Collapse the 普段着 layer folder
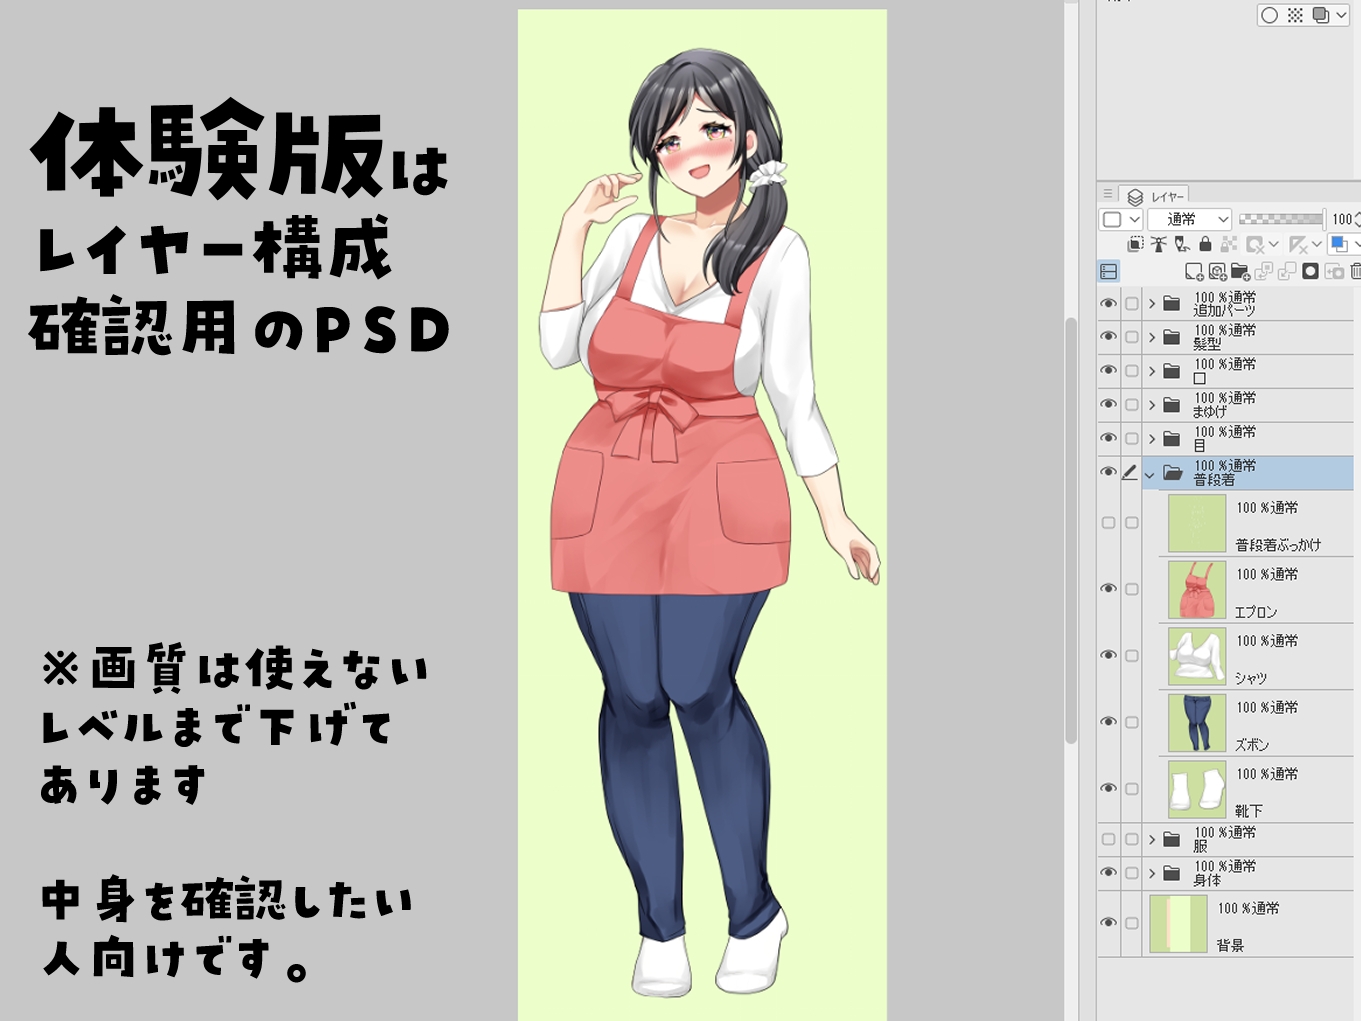Screen dimensions: 1361x1021 pos(1150,474)
